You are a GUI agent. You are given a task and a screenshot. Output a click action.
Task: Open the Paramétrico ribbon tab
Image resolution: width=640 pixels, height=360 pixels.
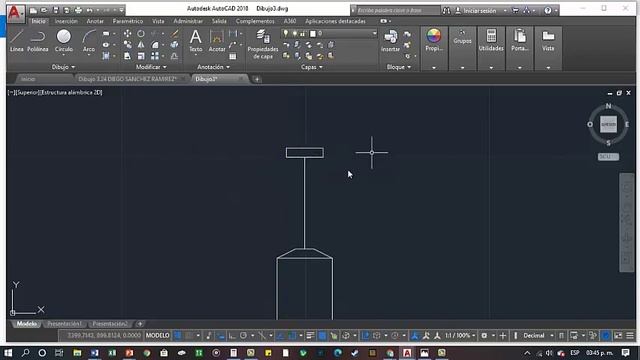point(128,21)
